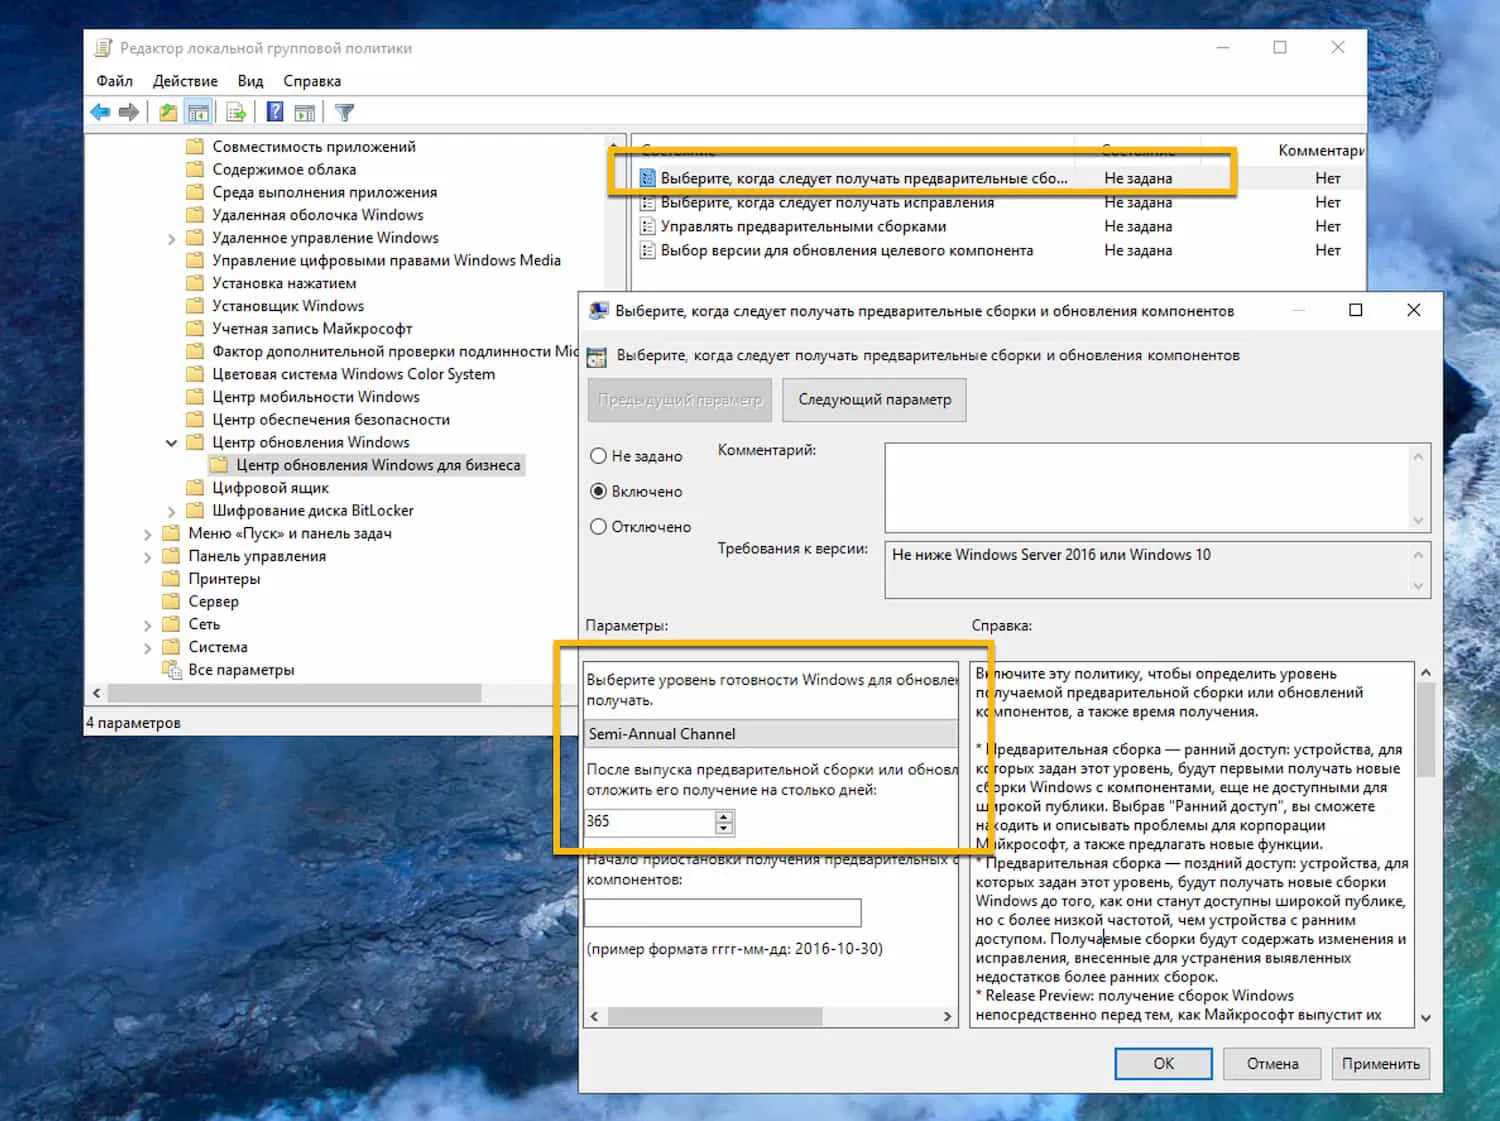Expand the 'Система' tree node
Viewport: 1500px width, 1121px height.
148,648
